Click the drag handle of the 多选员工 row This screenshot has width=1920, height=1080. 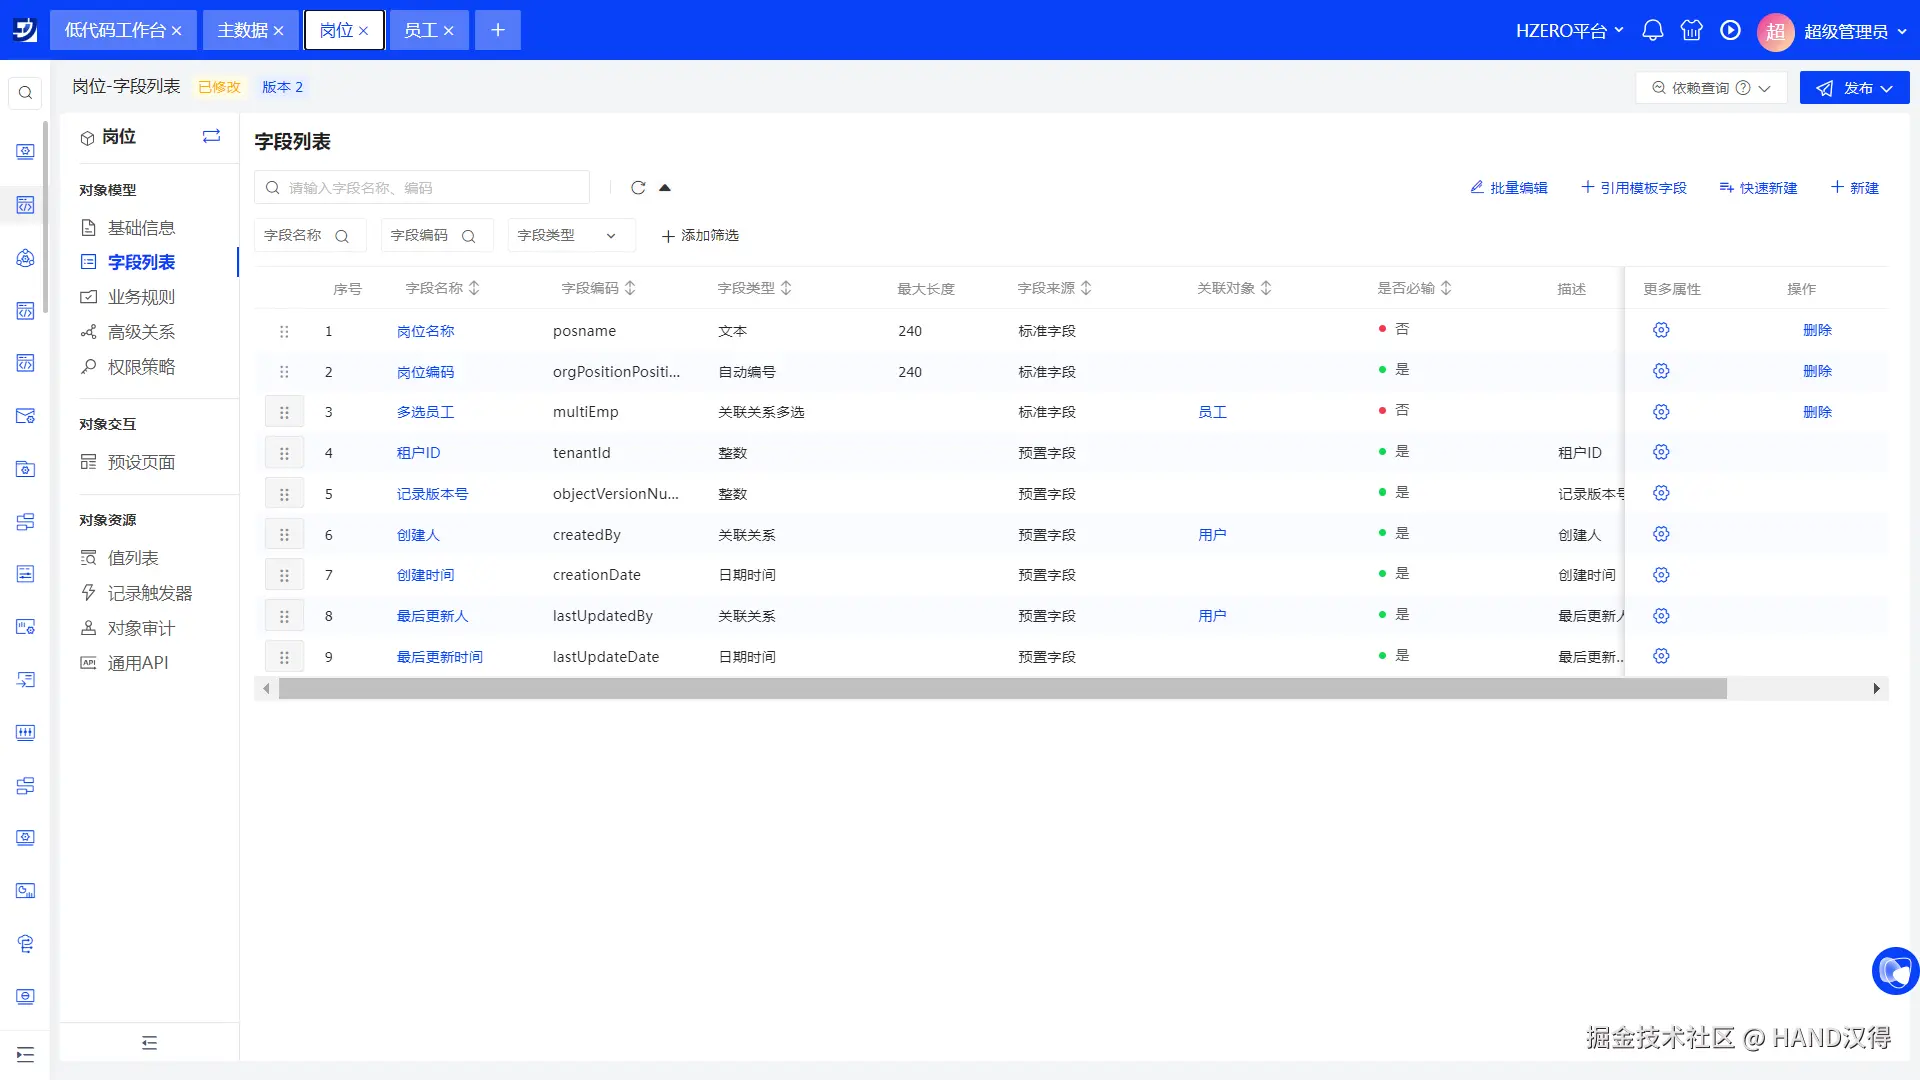pyautogui.click(x=284, y=412)
